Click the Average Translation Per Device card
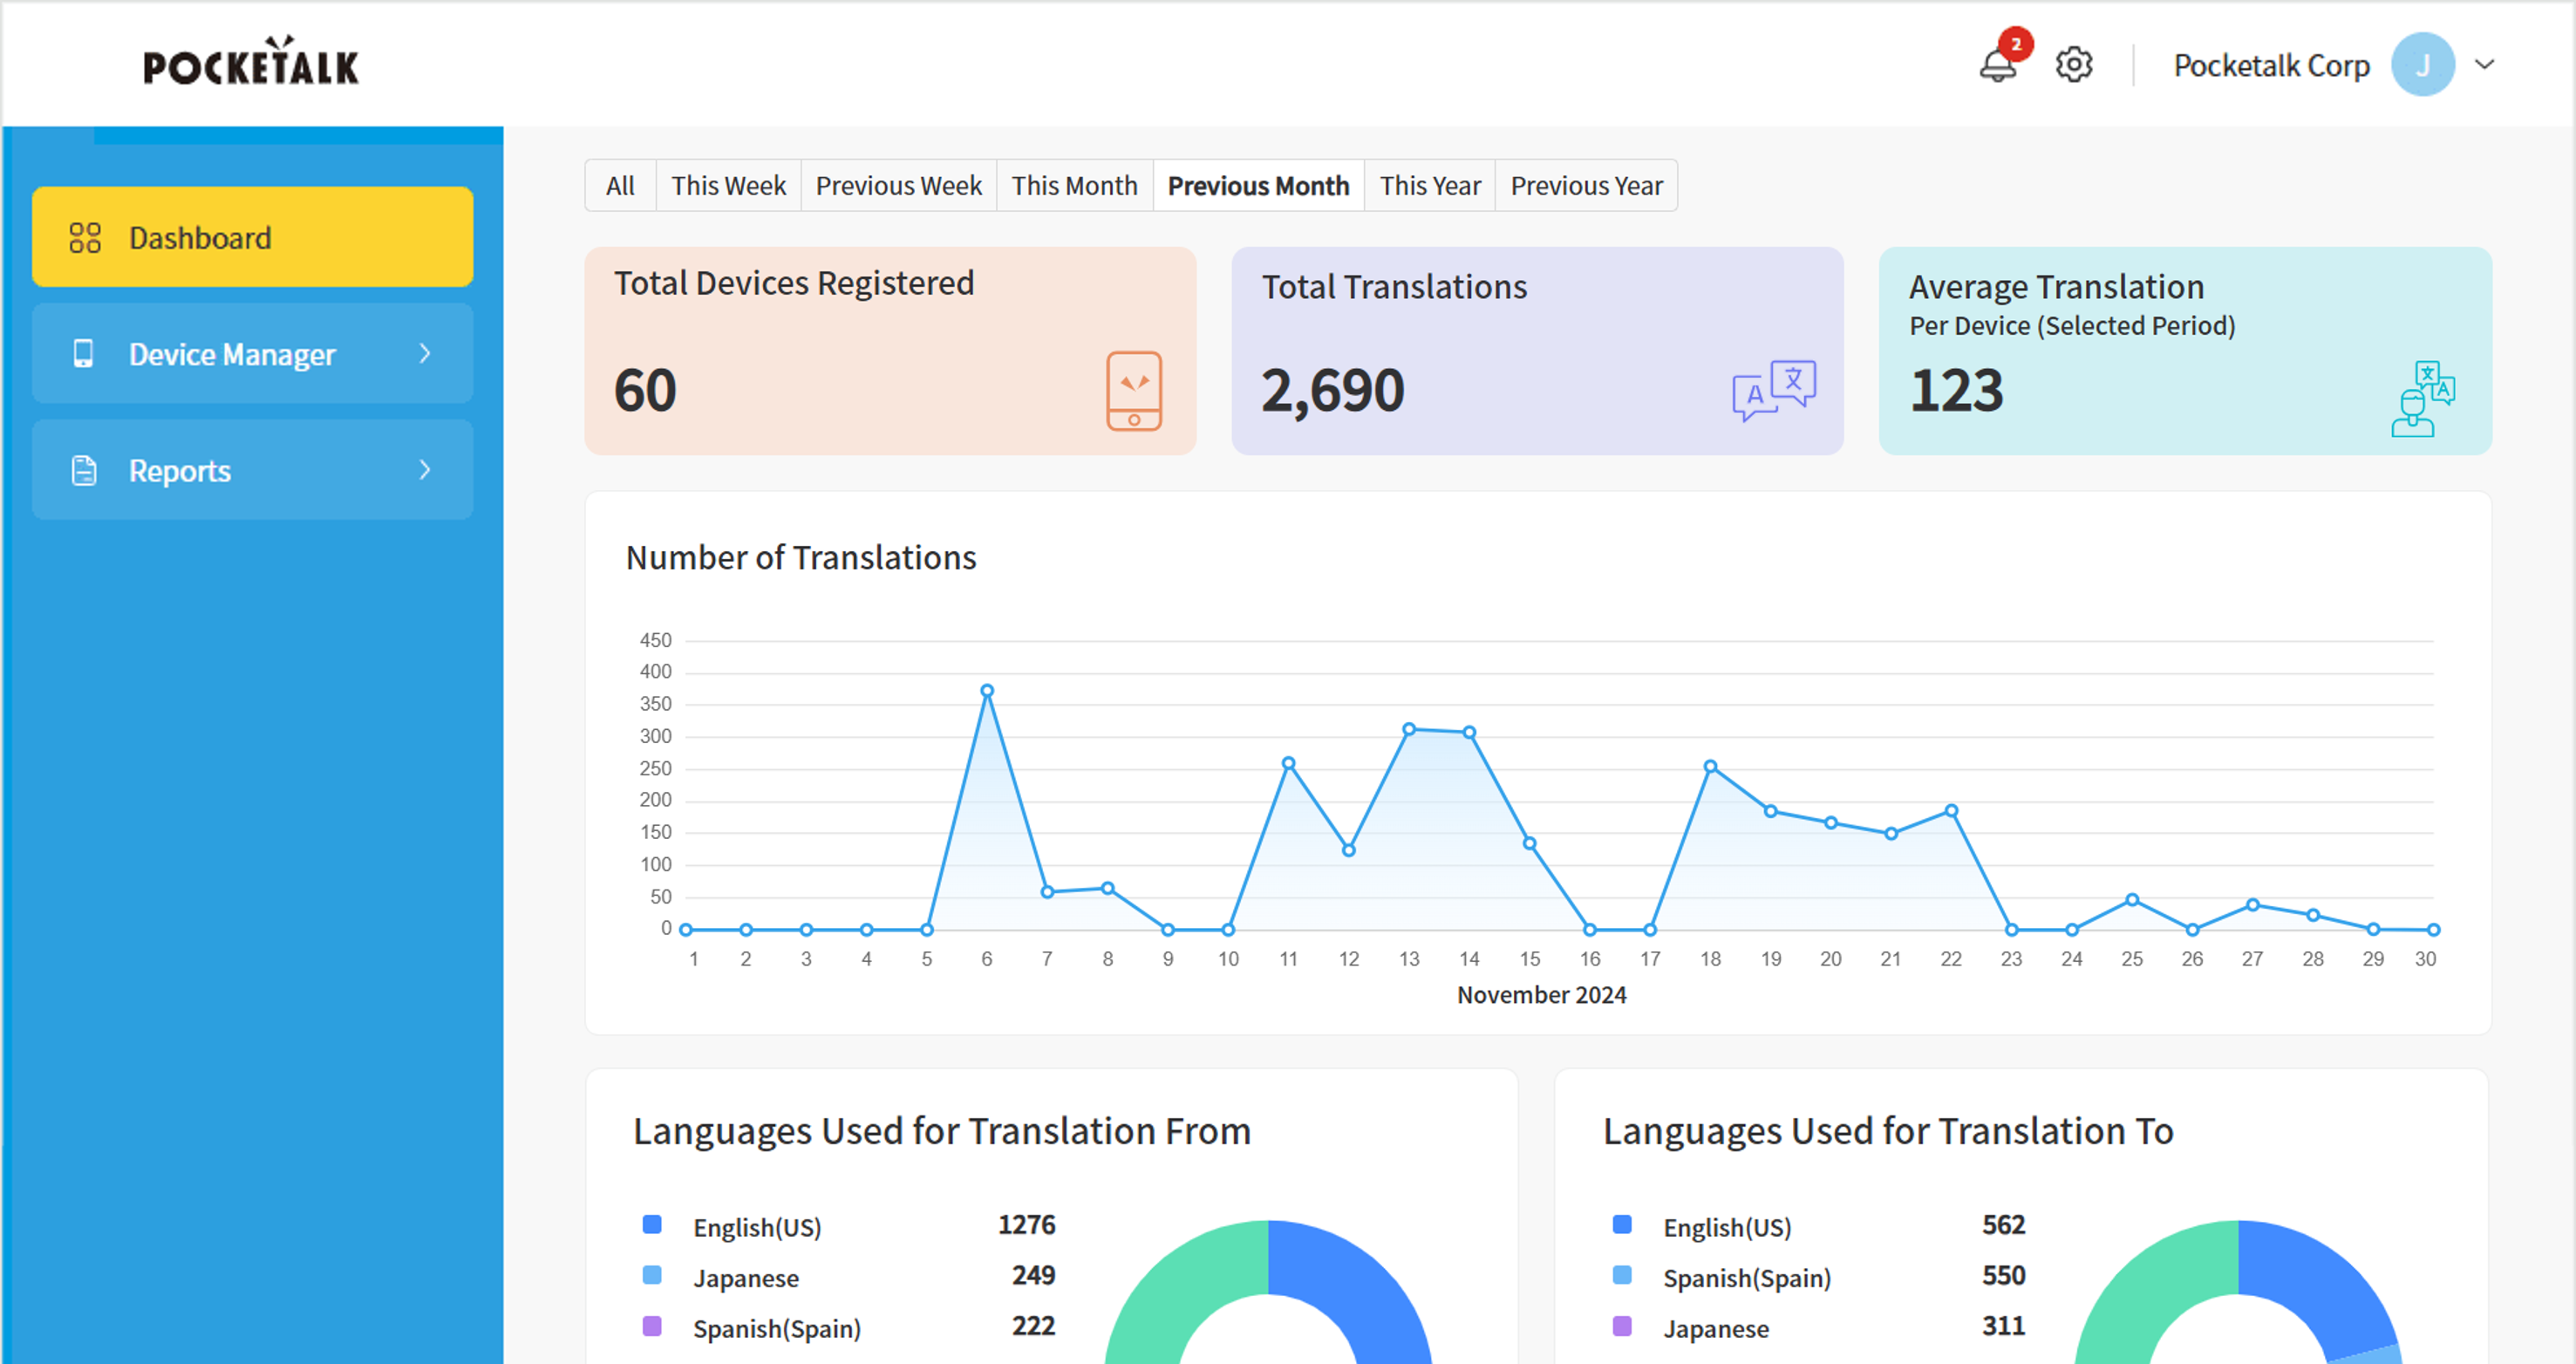Screen dimensions: 2576x1364 click(2185, 351)
